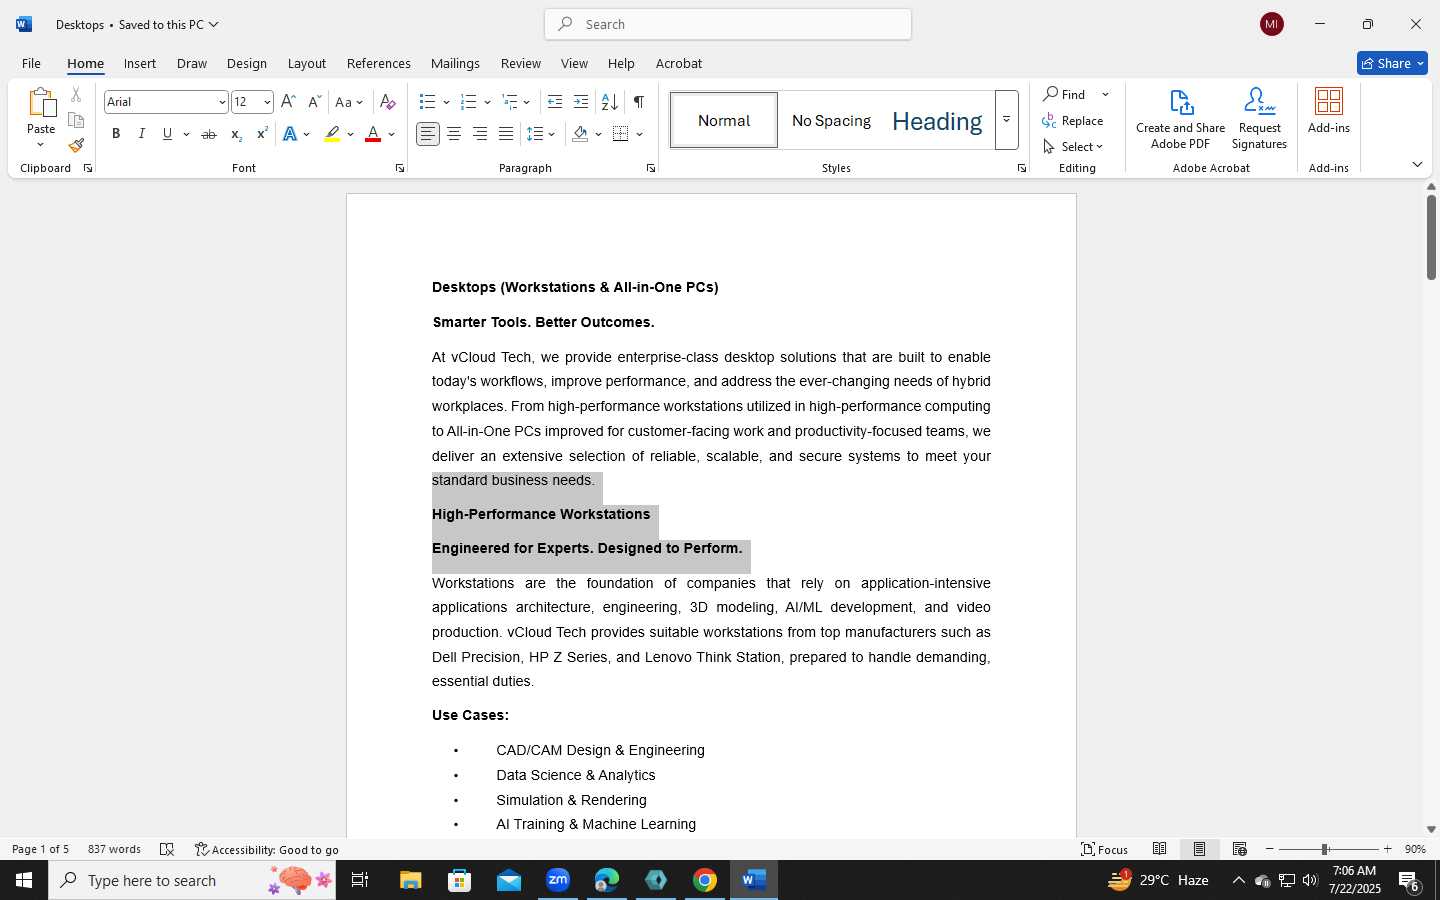Click the Paste clipboard icon
1440x900 pixels.
click(41, 103)
